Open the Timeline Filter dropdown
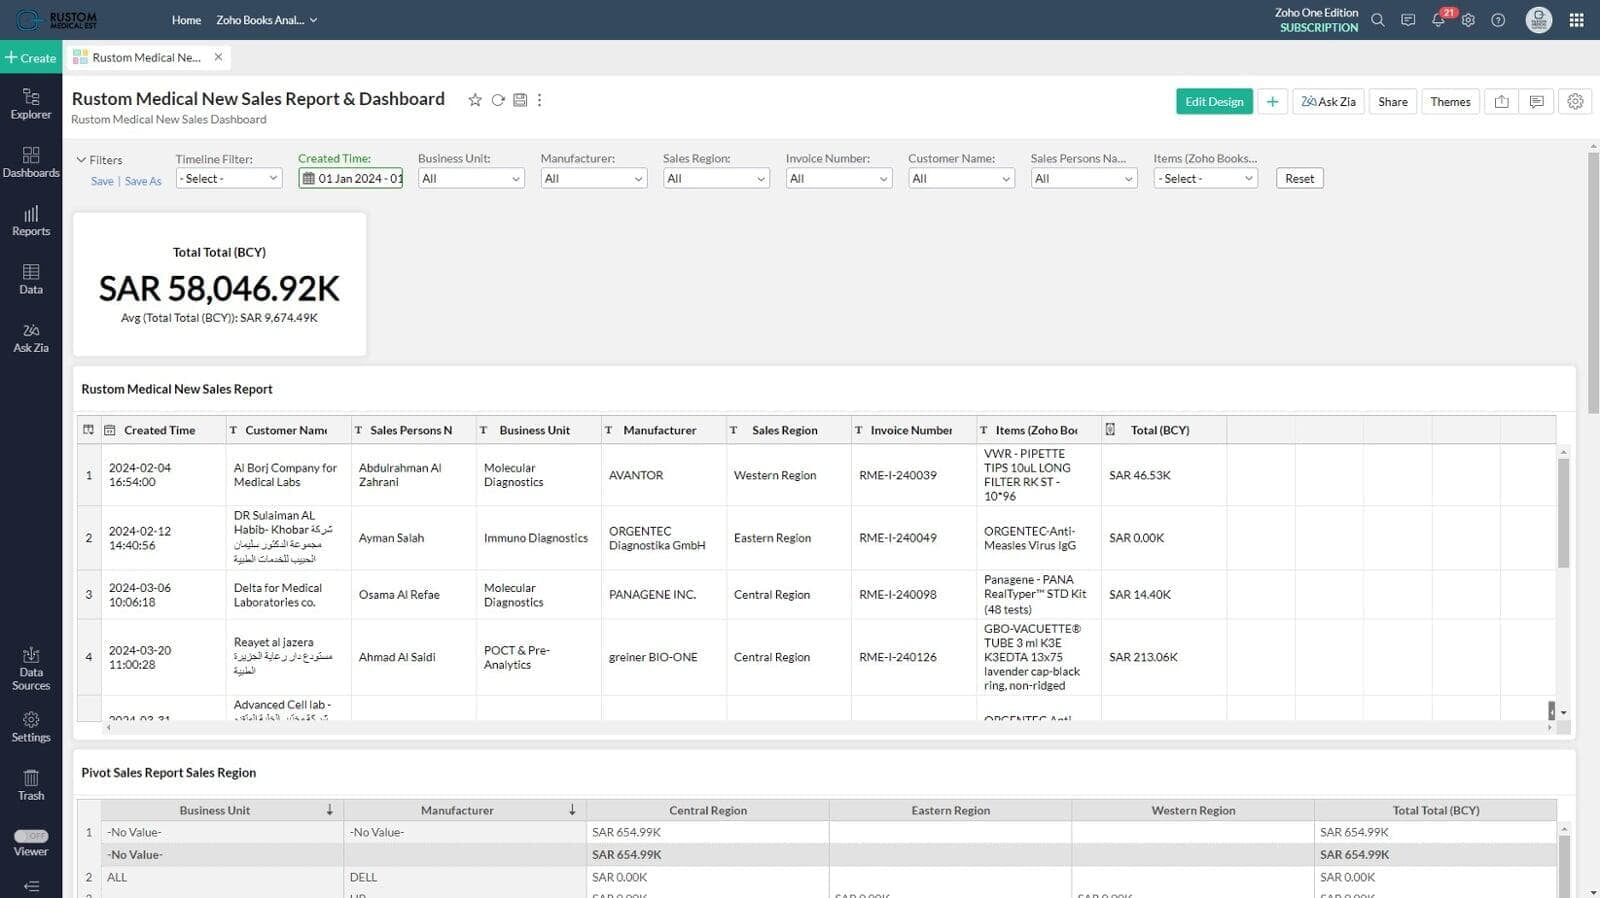The height and width of the screenshot is (898, 1600). point(229,178)
